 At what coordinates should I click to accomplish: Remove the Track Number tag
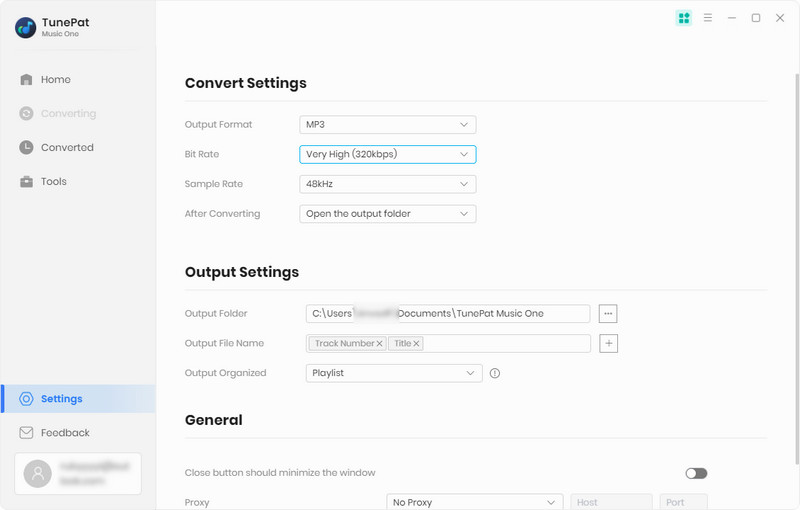[379, 344]
